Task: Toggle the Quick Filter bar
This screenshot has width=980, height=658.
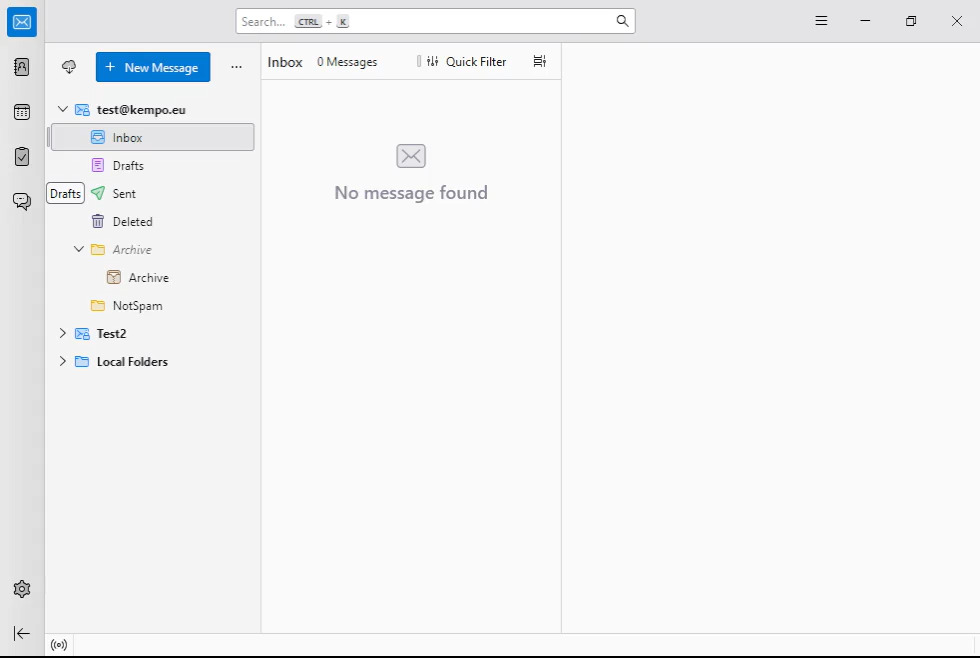Action: (x=466, y=62)
